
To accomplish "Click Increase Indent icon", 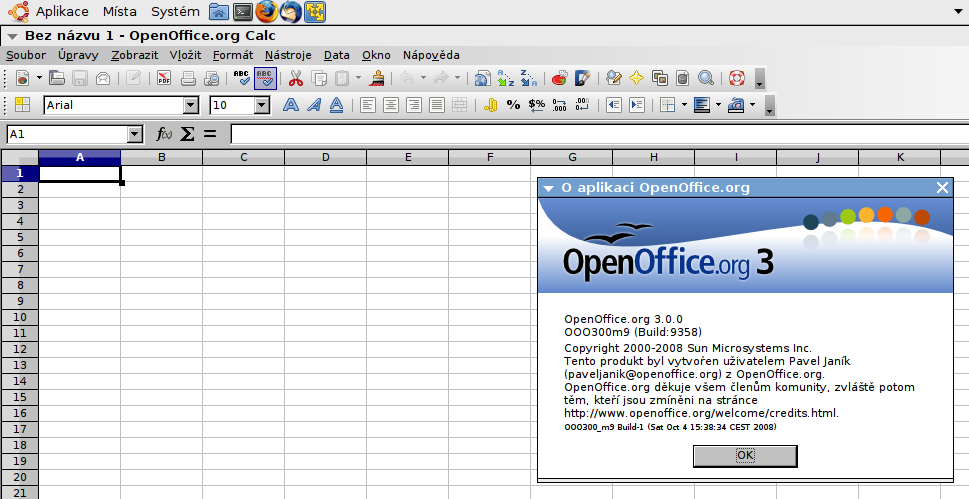I will 637,105.
